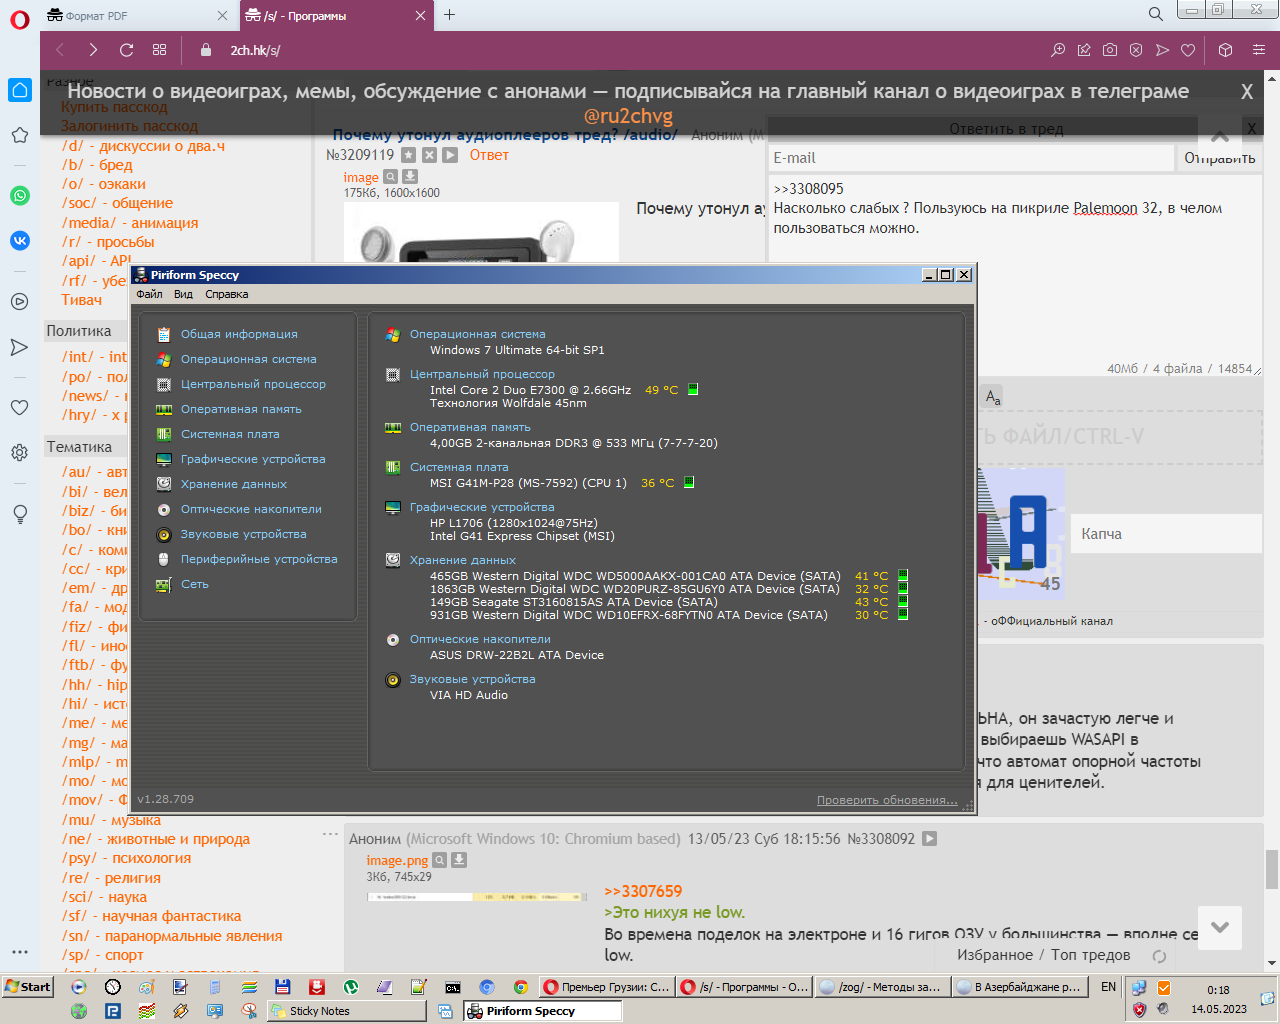
Task: Select Хранение данных in Speccy sidebar
Action: (x=234, y=484)
